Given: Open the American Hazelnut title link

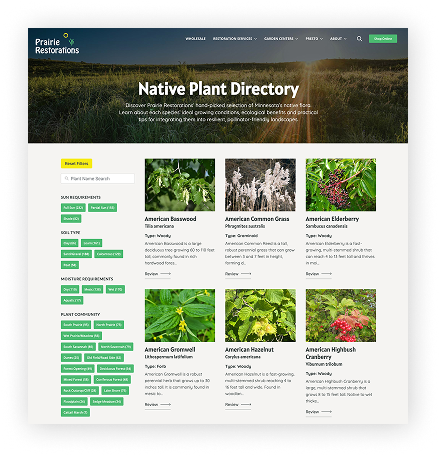Looking at the screenshot, I should 249,350.
